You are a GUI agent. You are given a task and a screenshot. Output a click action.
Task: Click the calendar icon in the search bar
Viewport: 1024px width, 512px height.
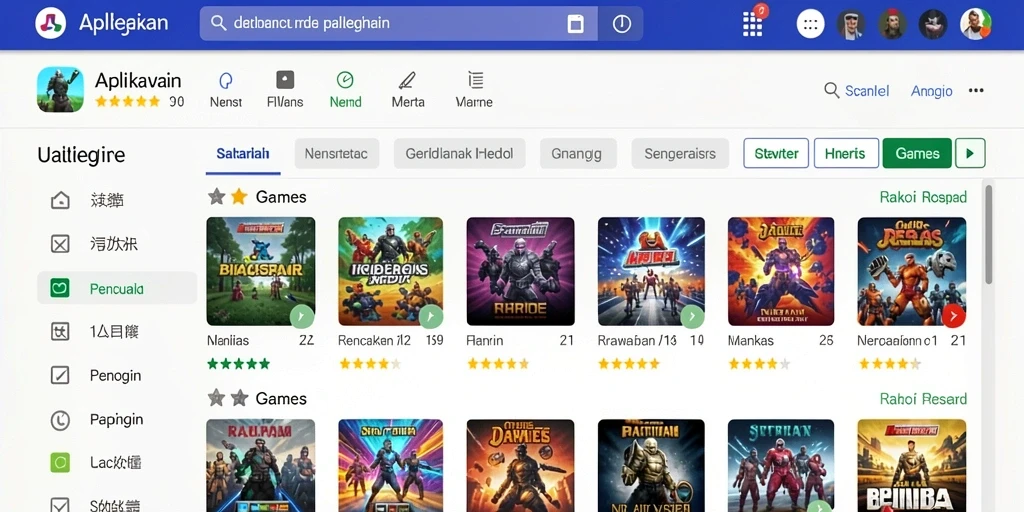[x=575, y=24]
